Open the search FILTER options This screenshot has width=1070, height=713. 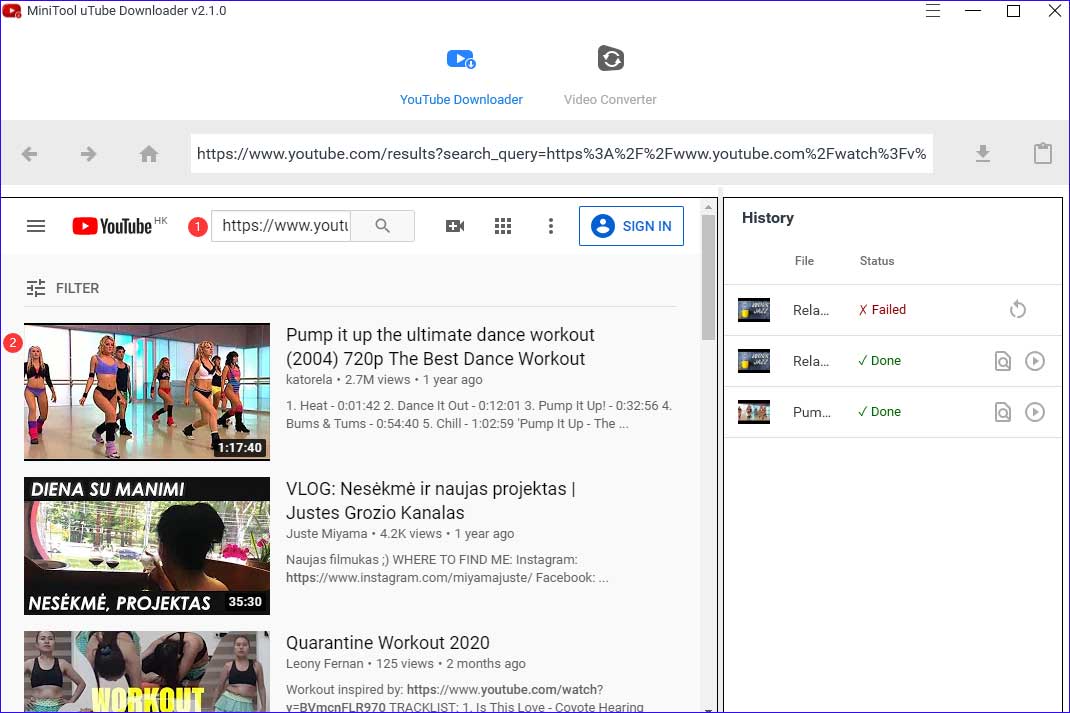pyautogui.click(x=63, y=288)
